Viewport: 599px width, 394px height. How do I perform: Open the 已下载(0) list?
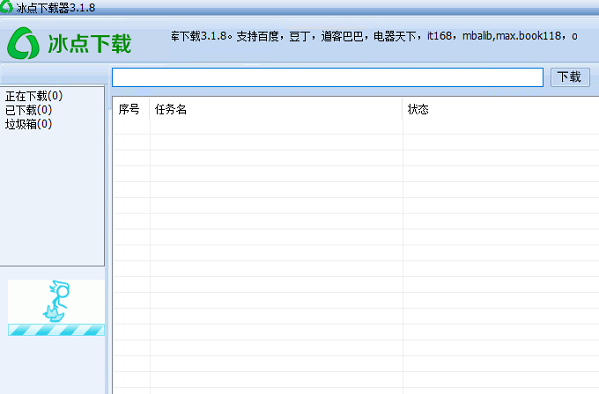tap(28, 110)
